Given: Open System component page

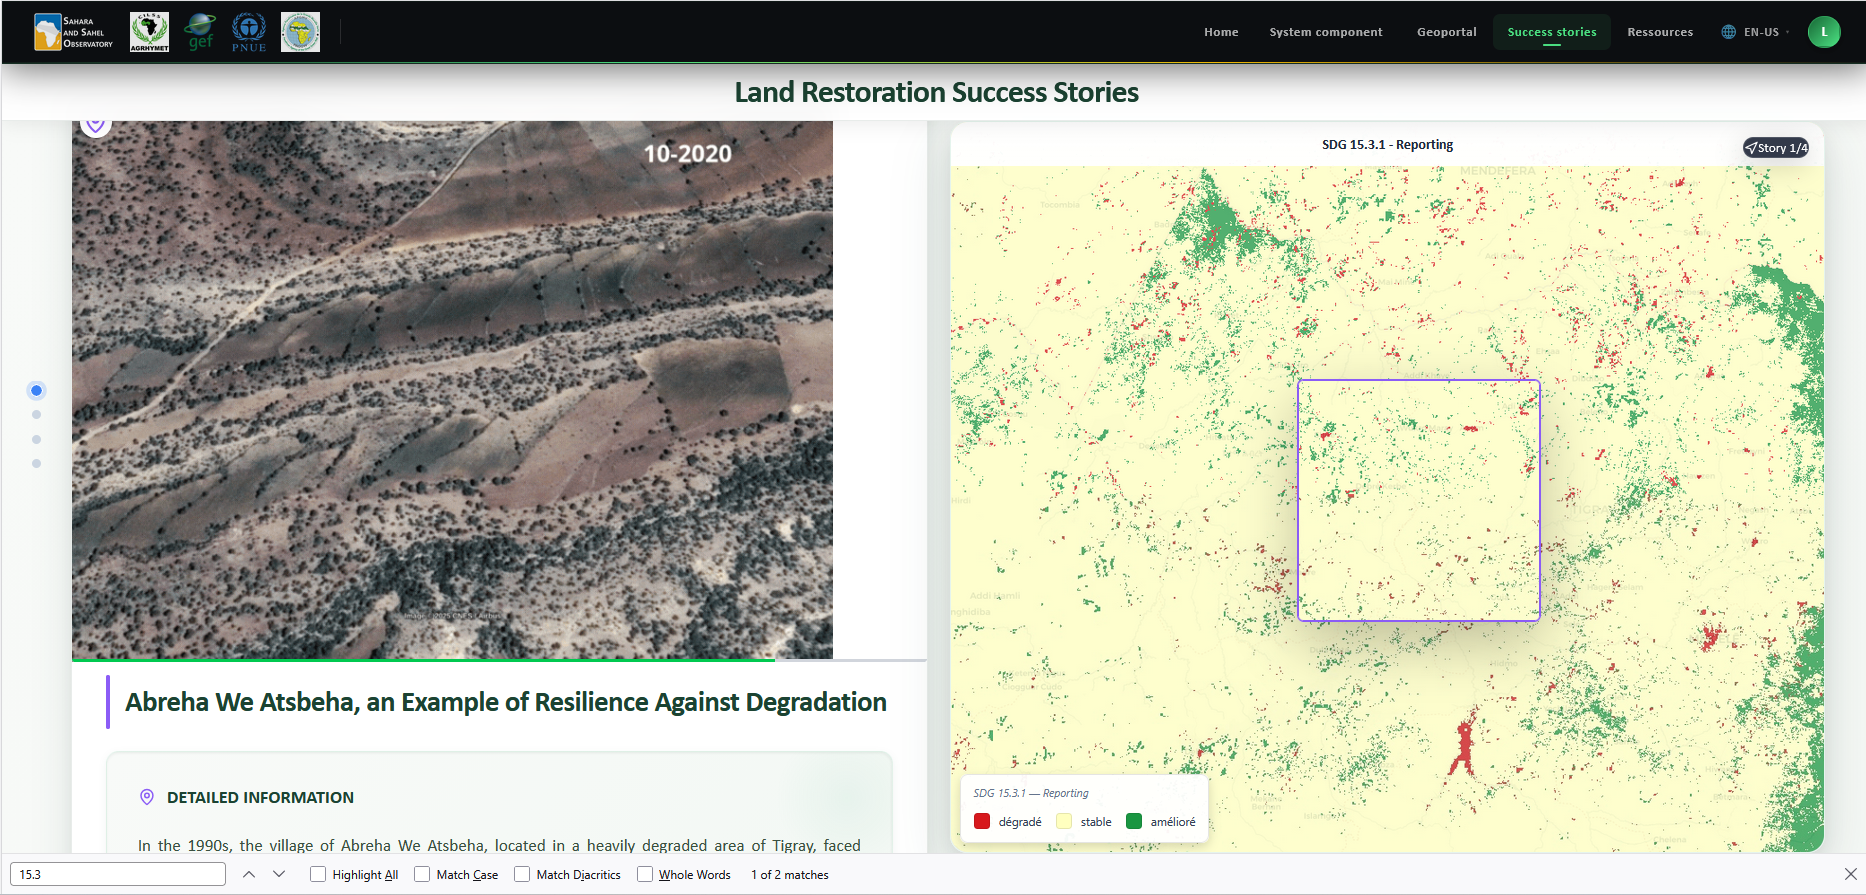Looking at the screenshot, I should click(x=1326, y=32).
